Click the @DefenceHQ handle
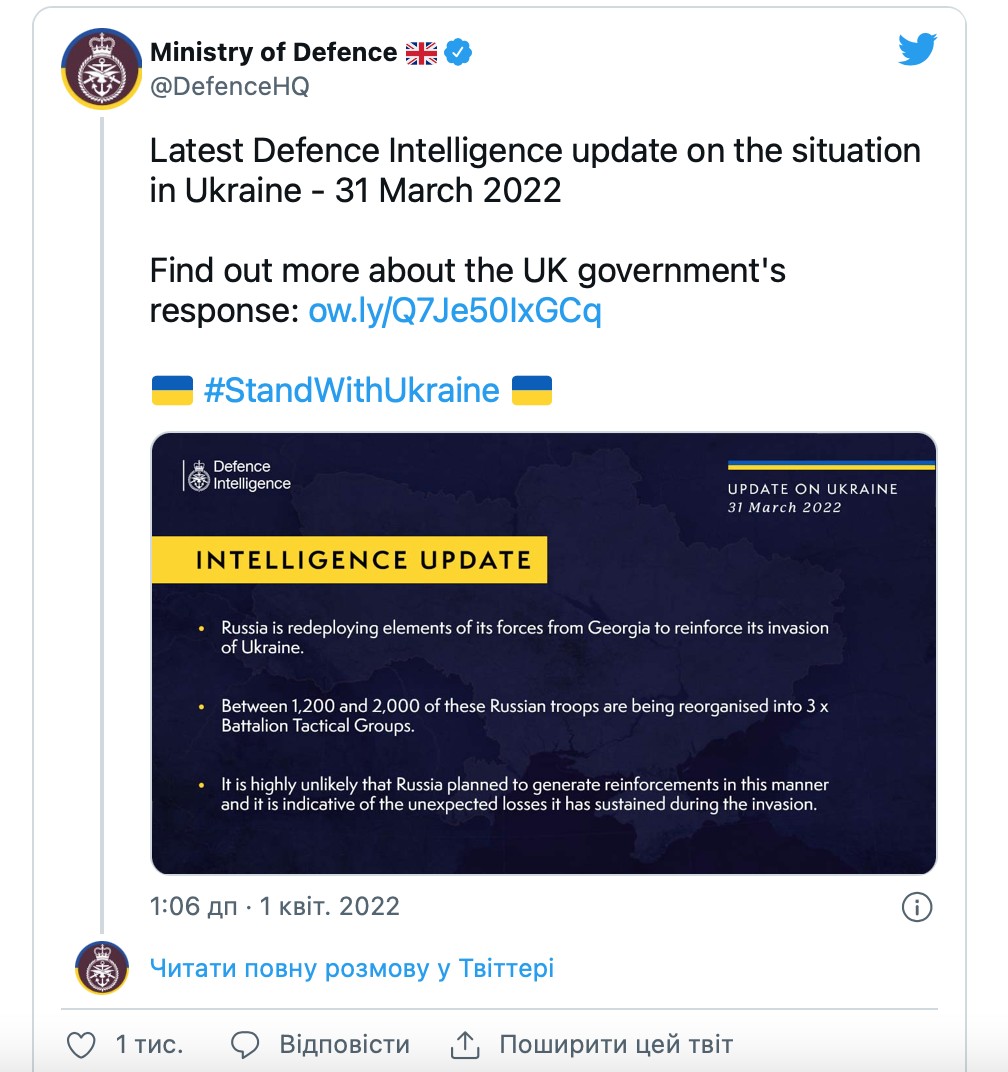 (x=229, y=87)
